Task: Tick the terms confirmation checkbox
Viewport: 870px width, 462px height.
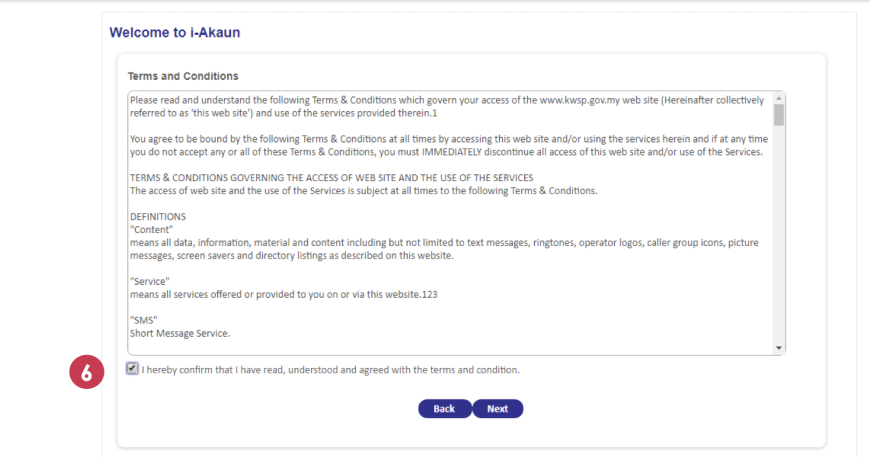Action: pos(132,368)
